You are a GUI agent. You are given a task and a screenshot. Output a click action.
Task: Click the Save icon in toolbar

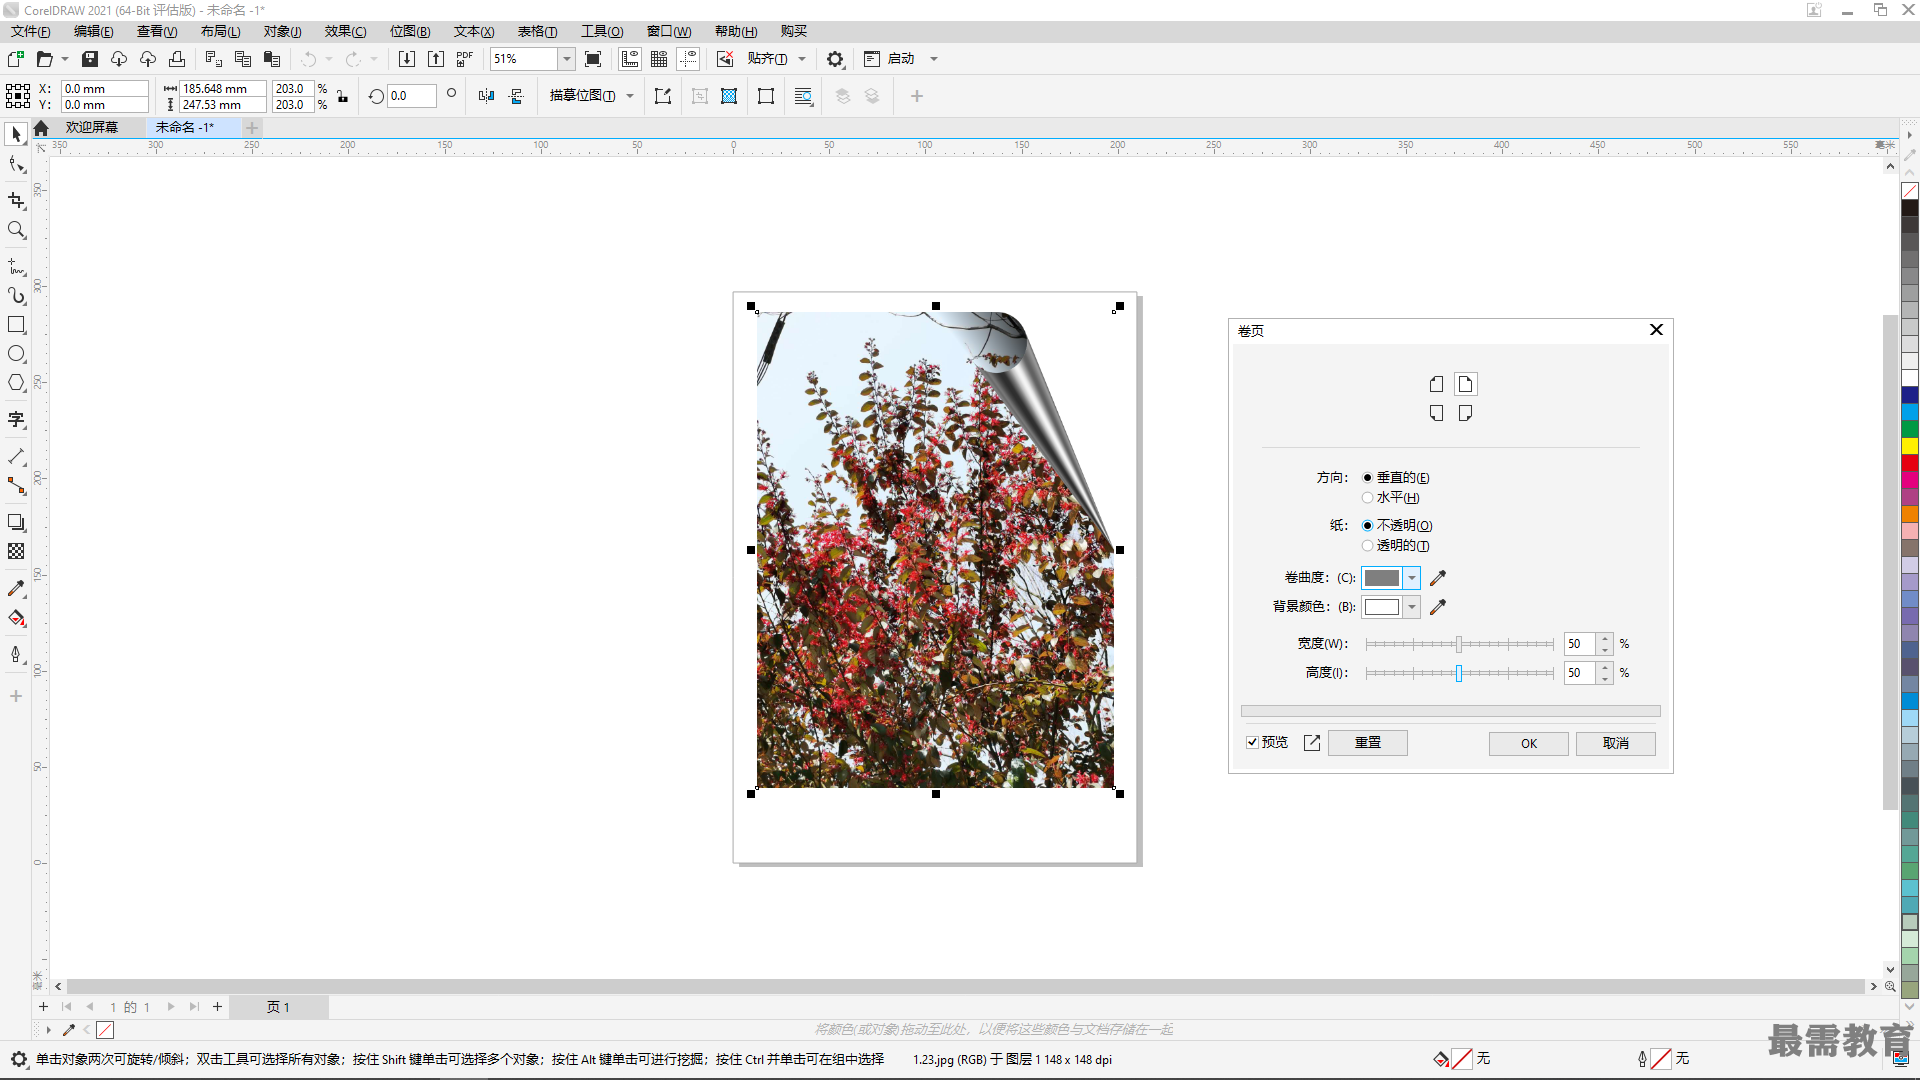[x=90, y=59]
